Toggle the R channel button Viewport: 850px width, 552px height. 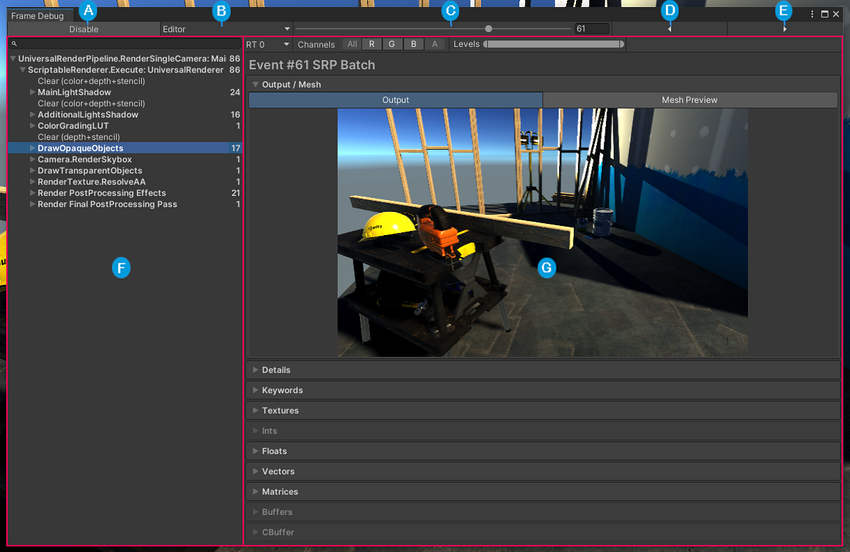[371, 45]
